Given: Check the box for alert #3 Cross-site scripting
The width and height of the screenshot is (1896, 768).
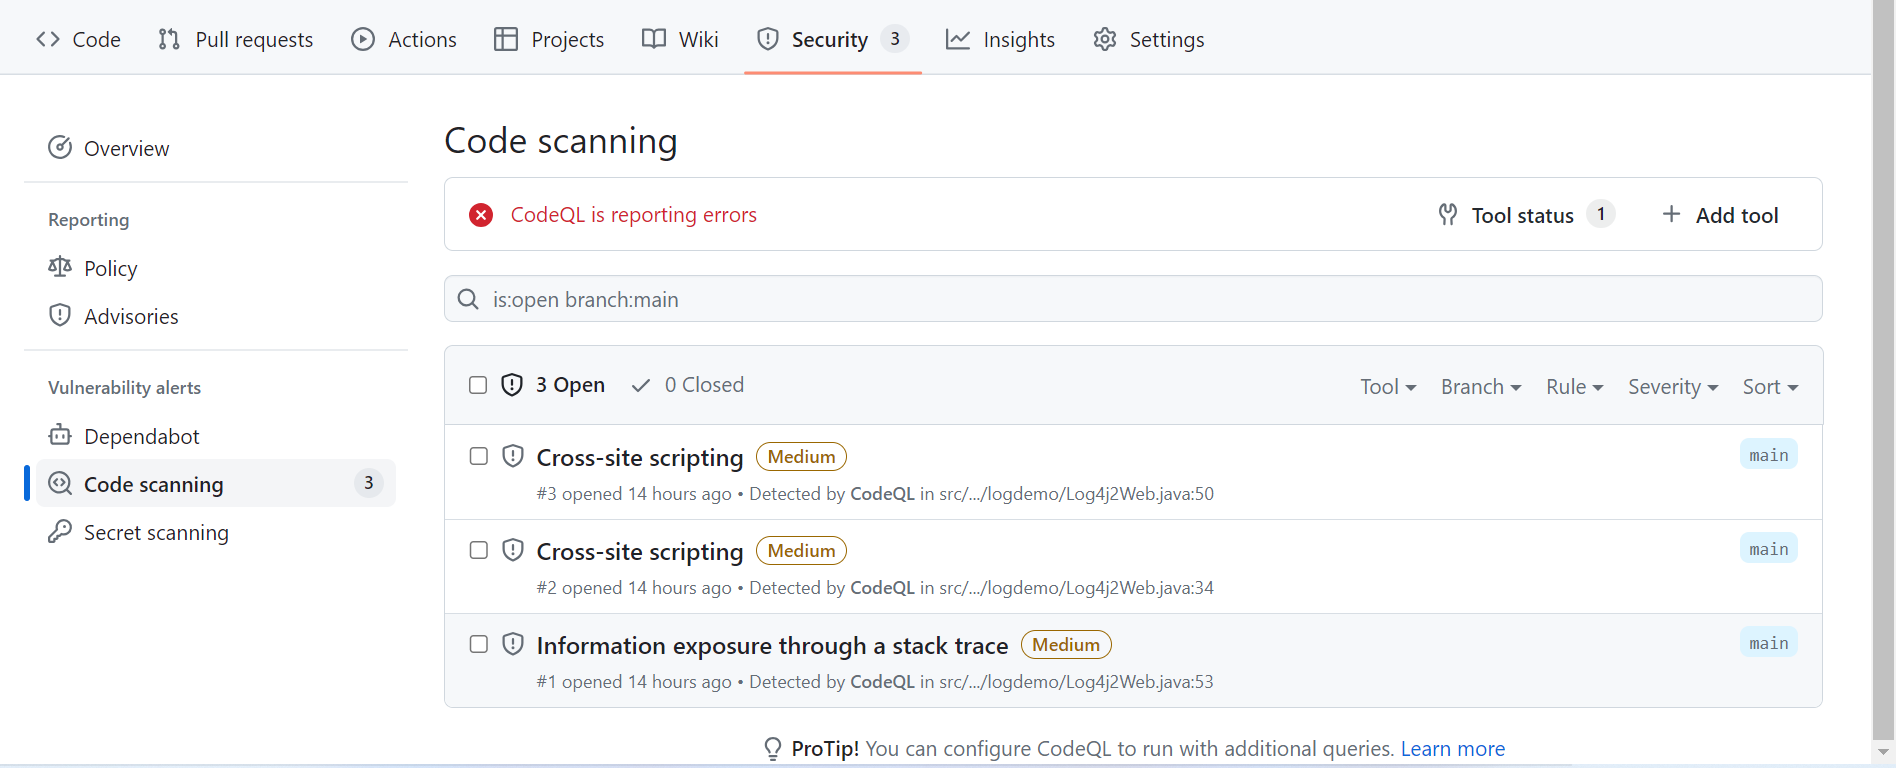Looking at the screenshot, I should 479,456.
